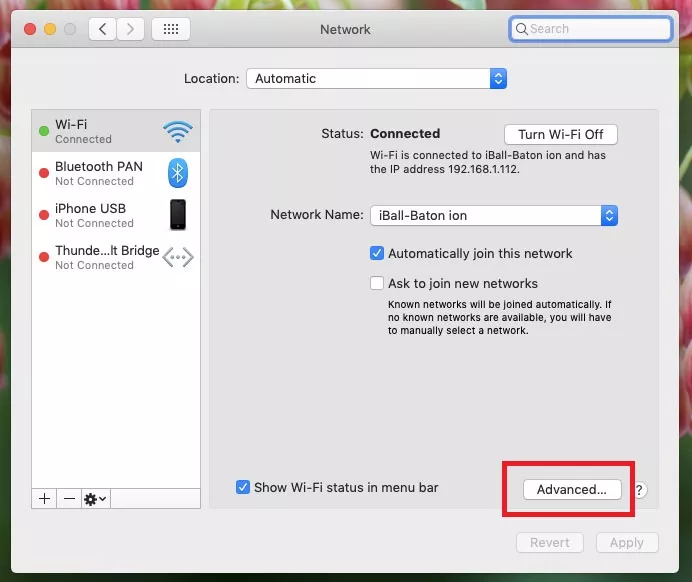Open the Location dropdown
This screenshot has height=582, width=692.
tap(376, 79)
